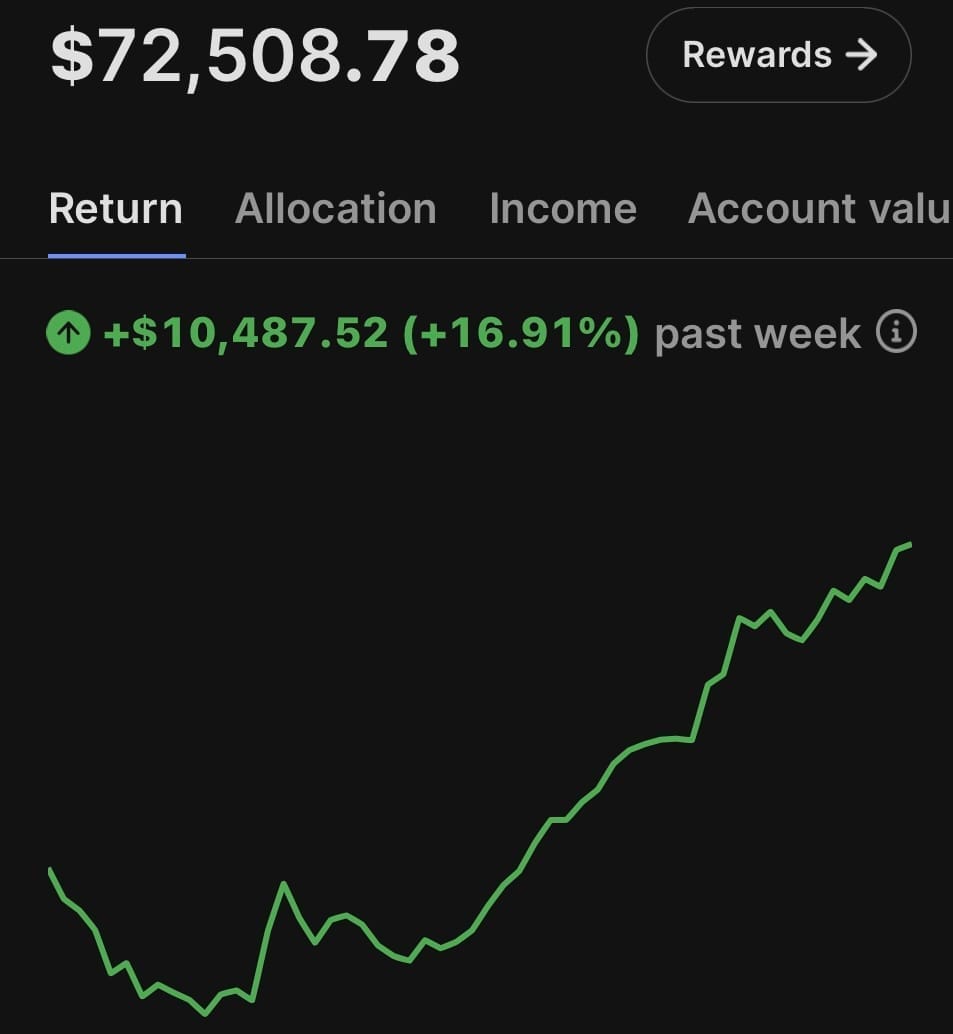The width and height of the screenshot is (953, 1034).
Task: Open the Income tab
Action: pyautogui.click(x=562, y=209)
